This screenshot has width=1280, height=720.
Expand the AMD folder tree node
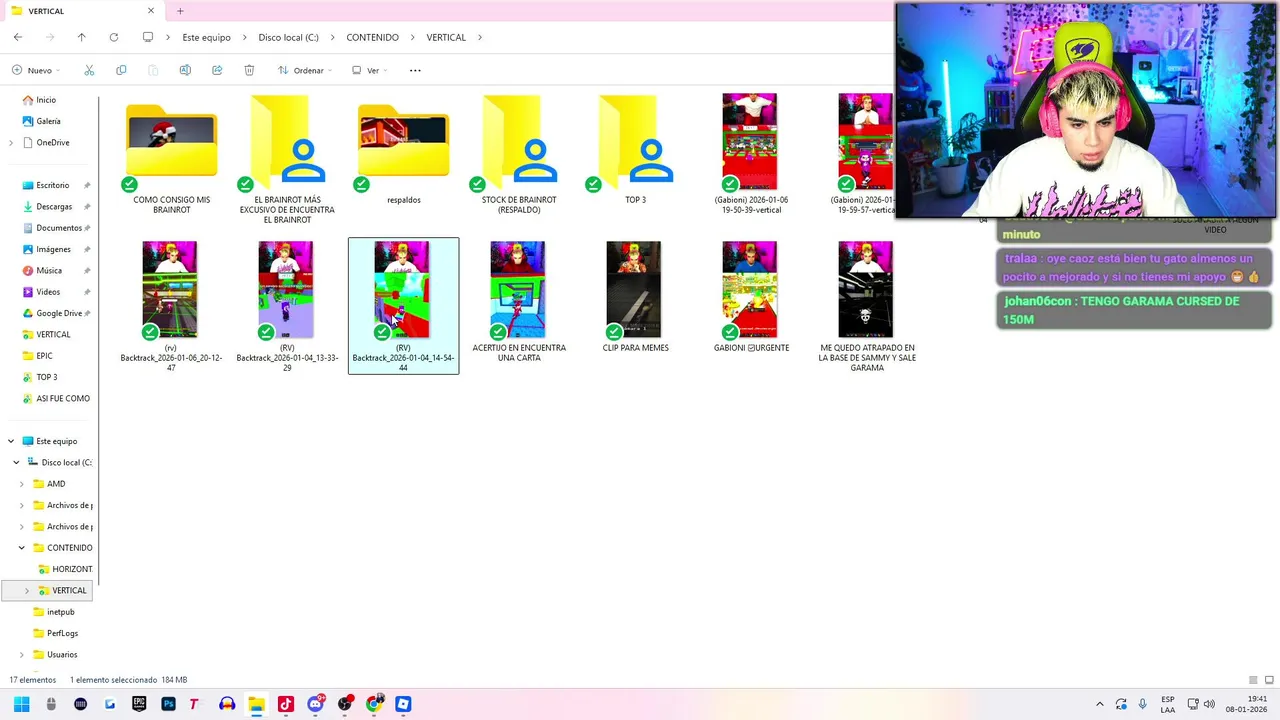tap(21, 484)
